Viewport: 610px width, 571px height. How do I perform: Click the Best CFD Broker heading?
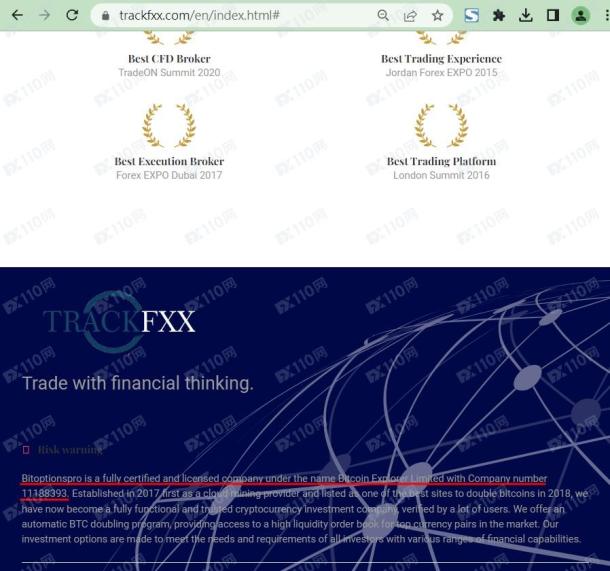[x=169, y=59]
